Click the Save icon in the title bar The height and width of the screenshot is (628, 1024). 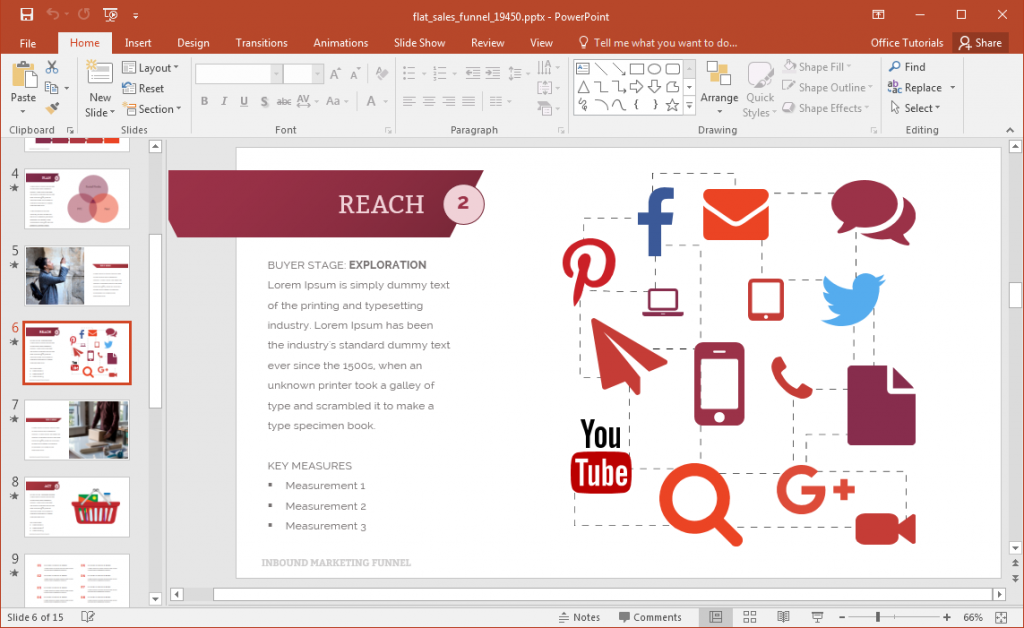click(x=27, y=15)
